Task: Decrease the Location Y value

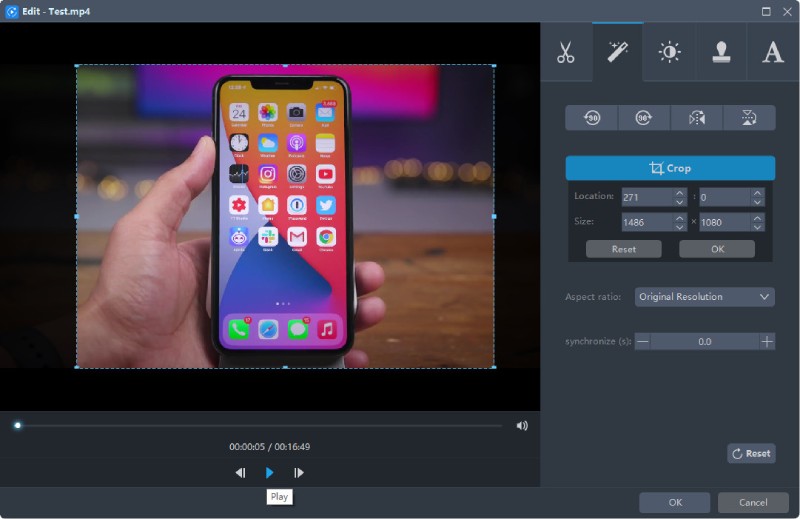Action: tap(758, 202)
